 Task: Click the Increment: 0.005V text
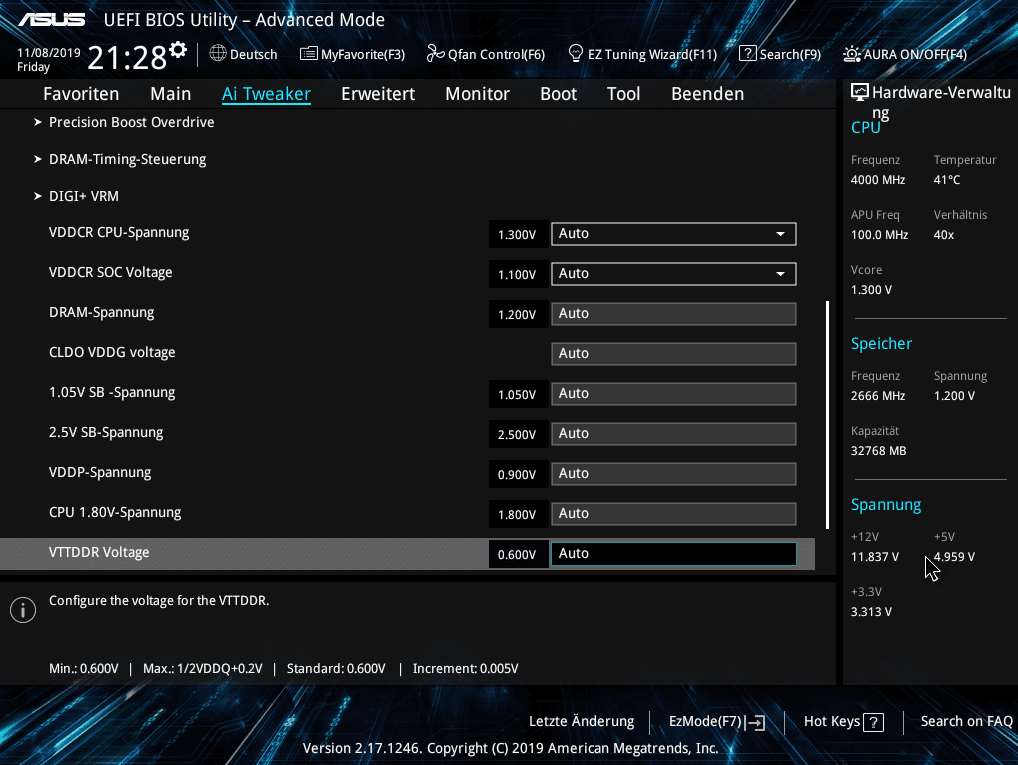coord(466,668)
